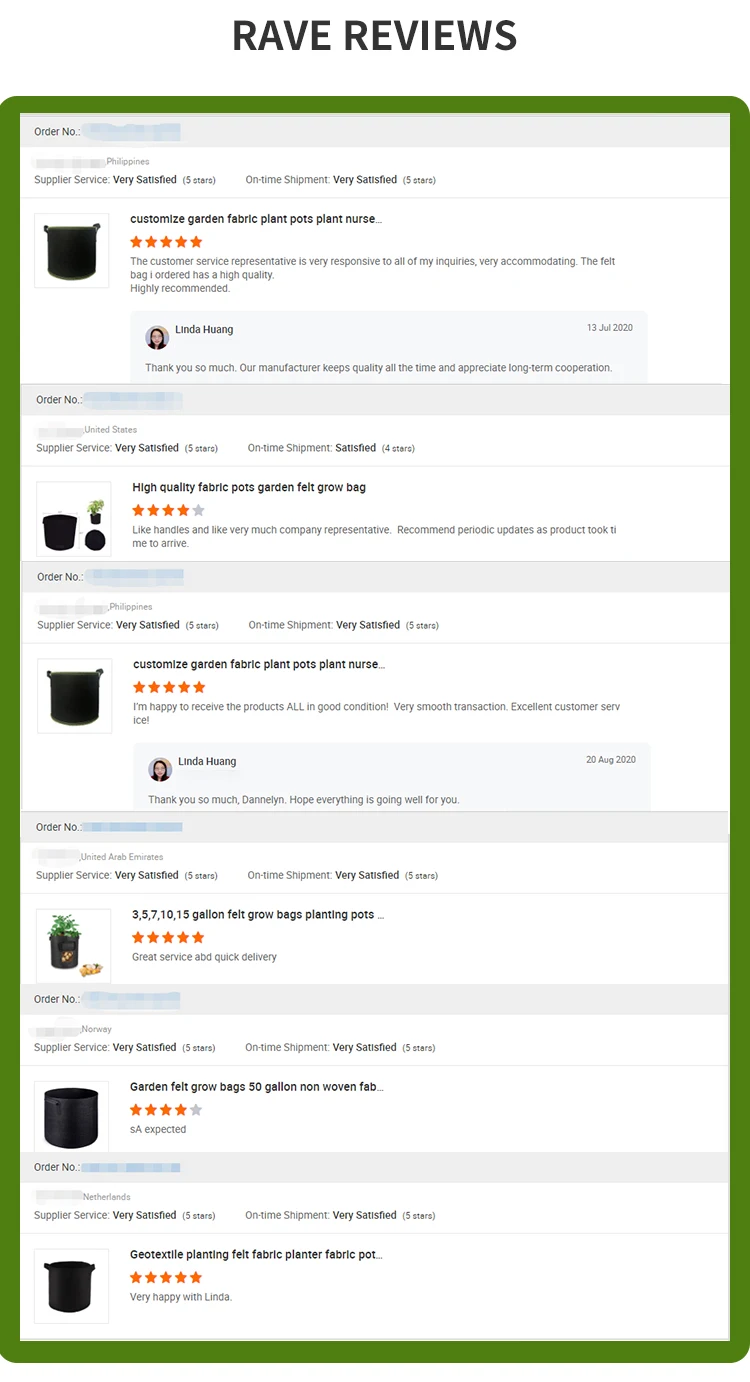Open 'Garden felt grow bags 50 gallon' product link

[x=256, y=1087]
